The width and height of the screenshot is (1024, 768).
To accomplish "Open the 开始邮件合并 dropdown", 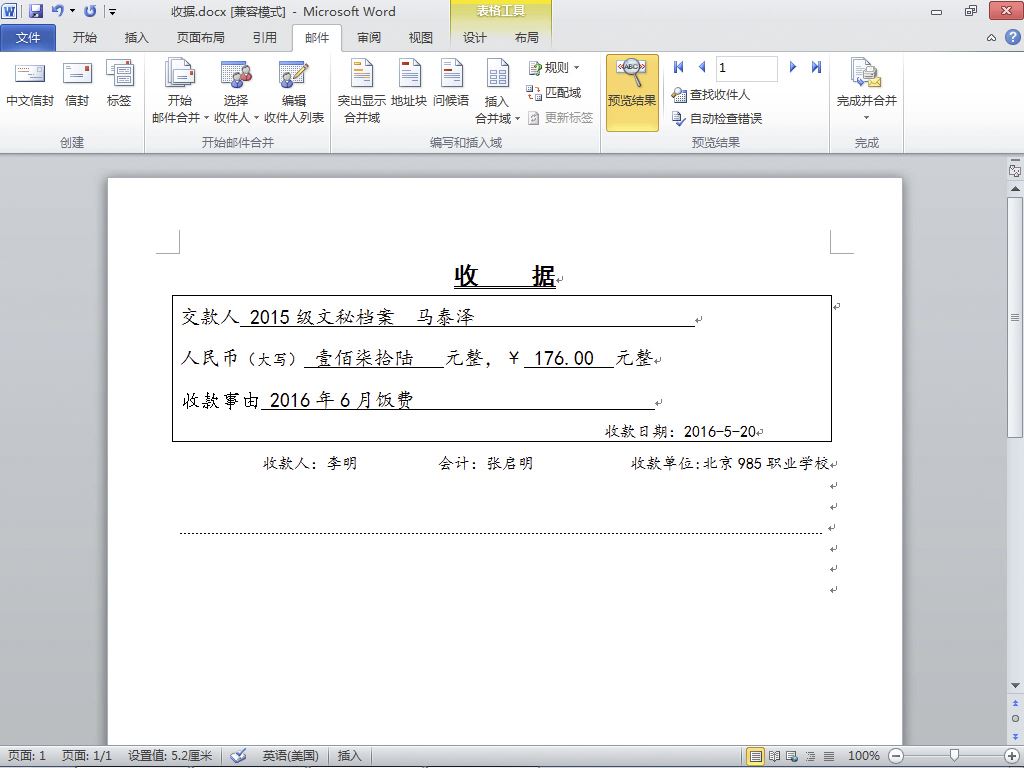I will 180,90.
